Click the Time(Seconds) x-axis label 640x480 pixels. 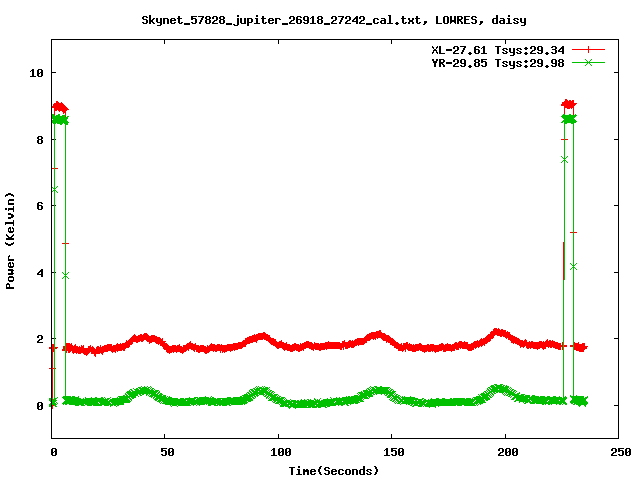pyautogui.click(x=333, y=471)
